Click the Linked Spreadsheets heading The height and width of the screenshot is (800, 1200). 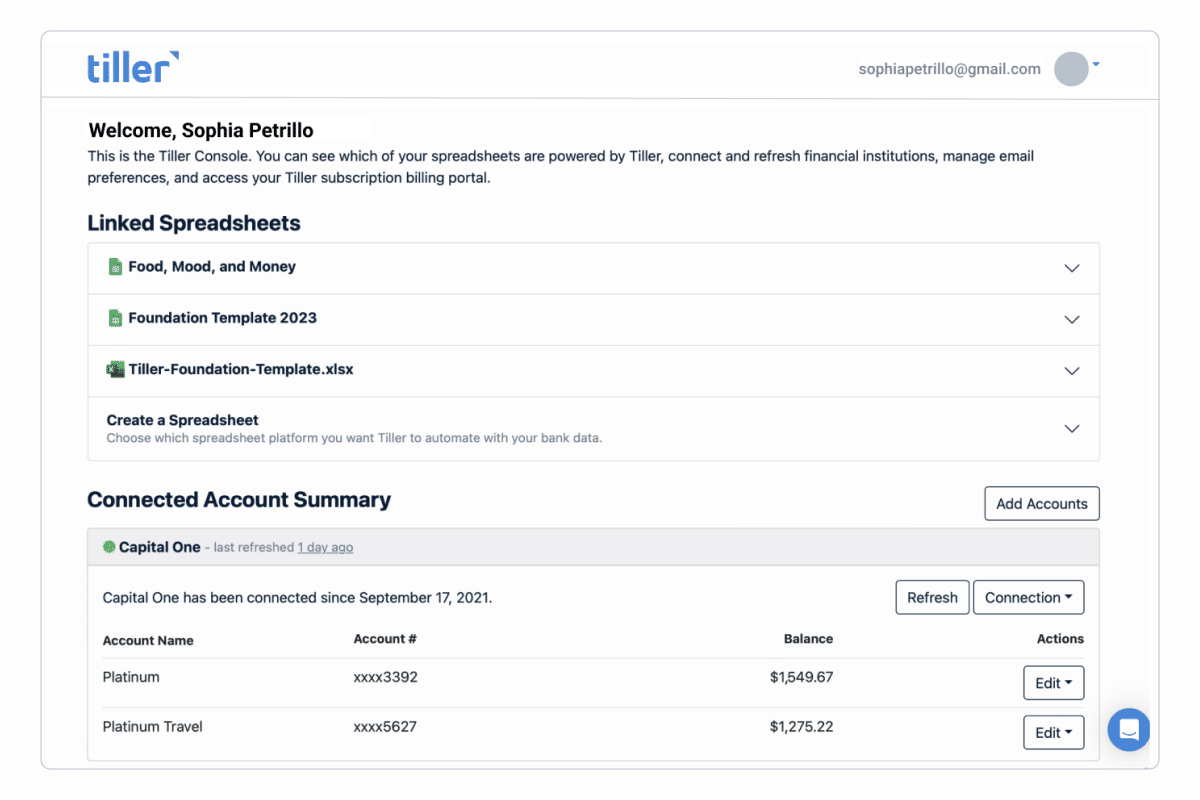click(x=194, y=223)
